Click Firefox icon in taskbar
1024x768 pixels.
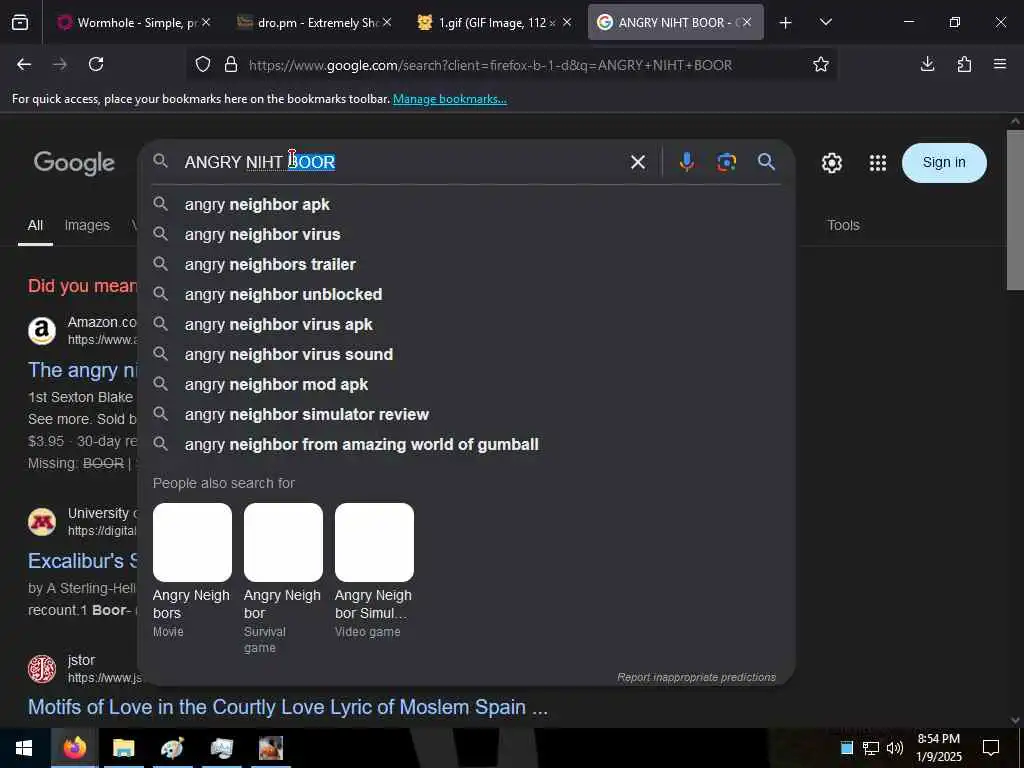click(74, 748)
